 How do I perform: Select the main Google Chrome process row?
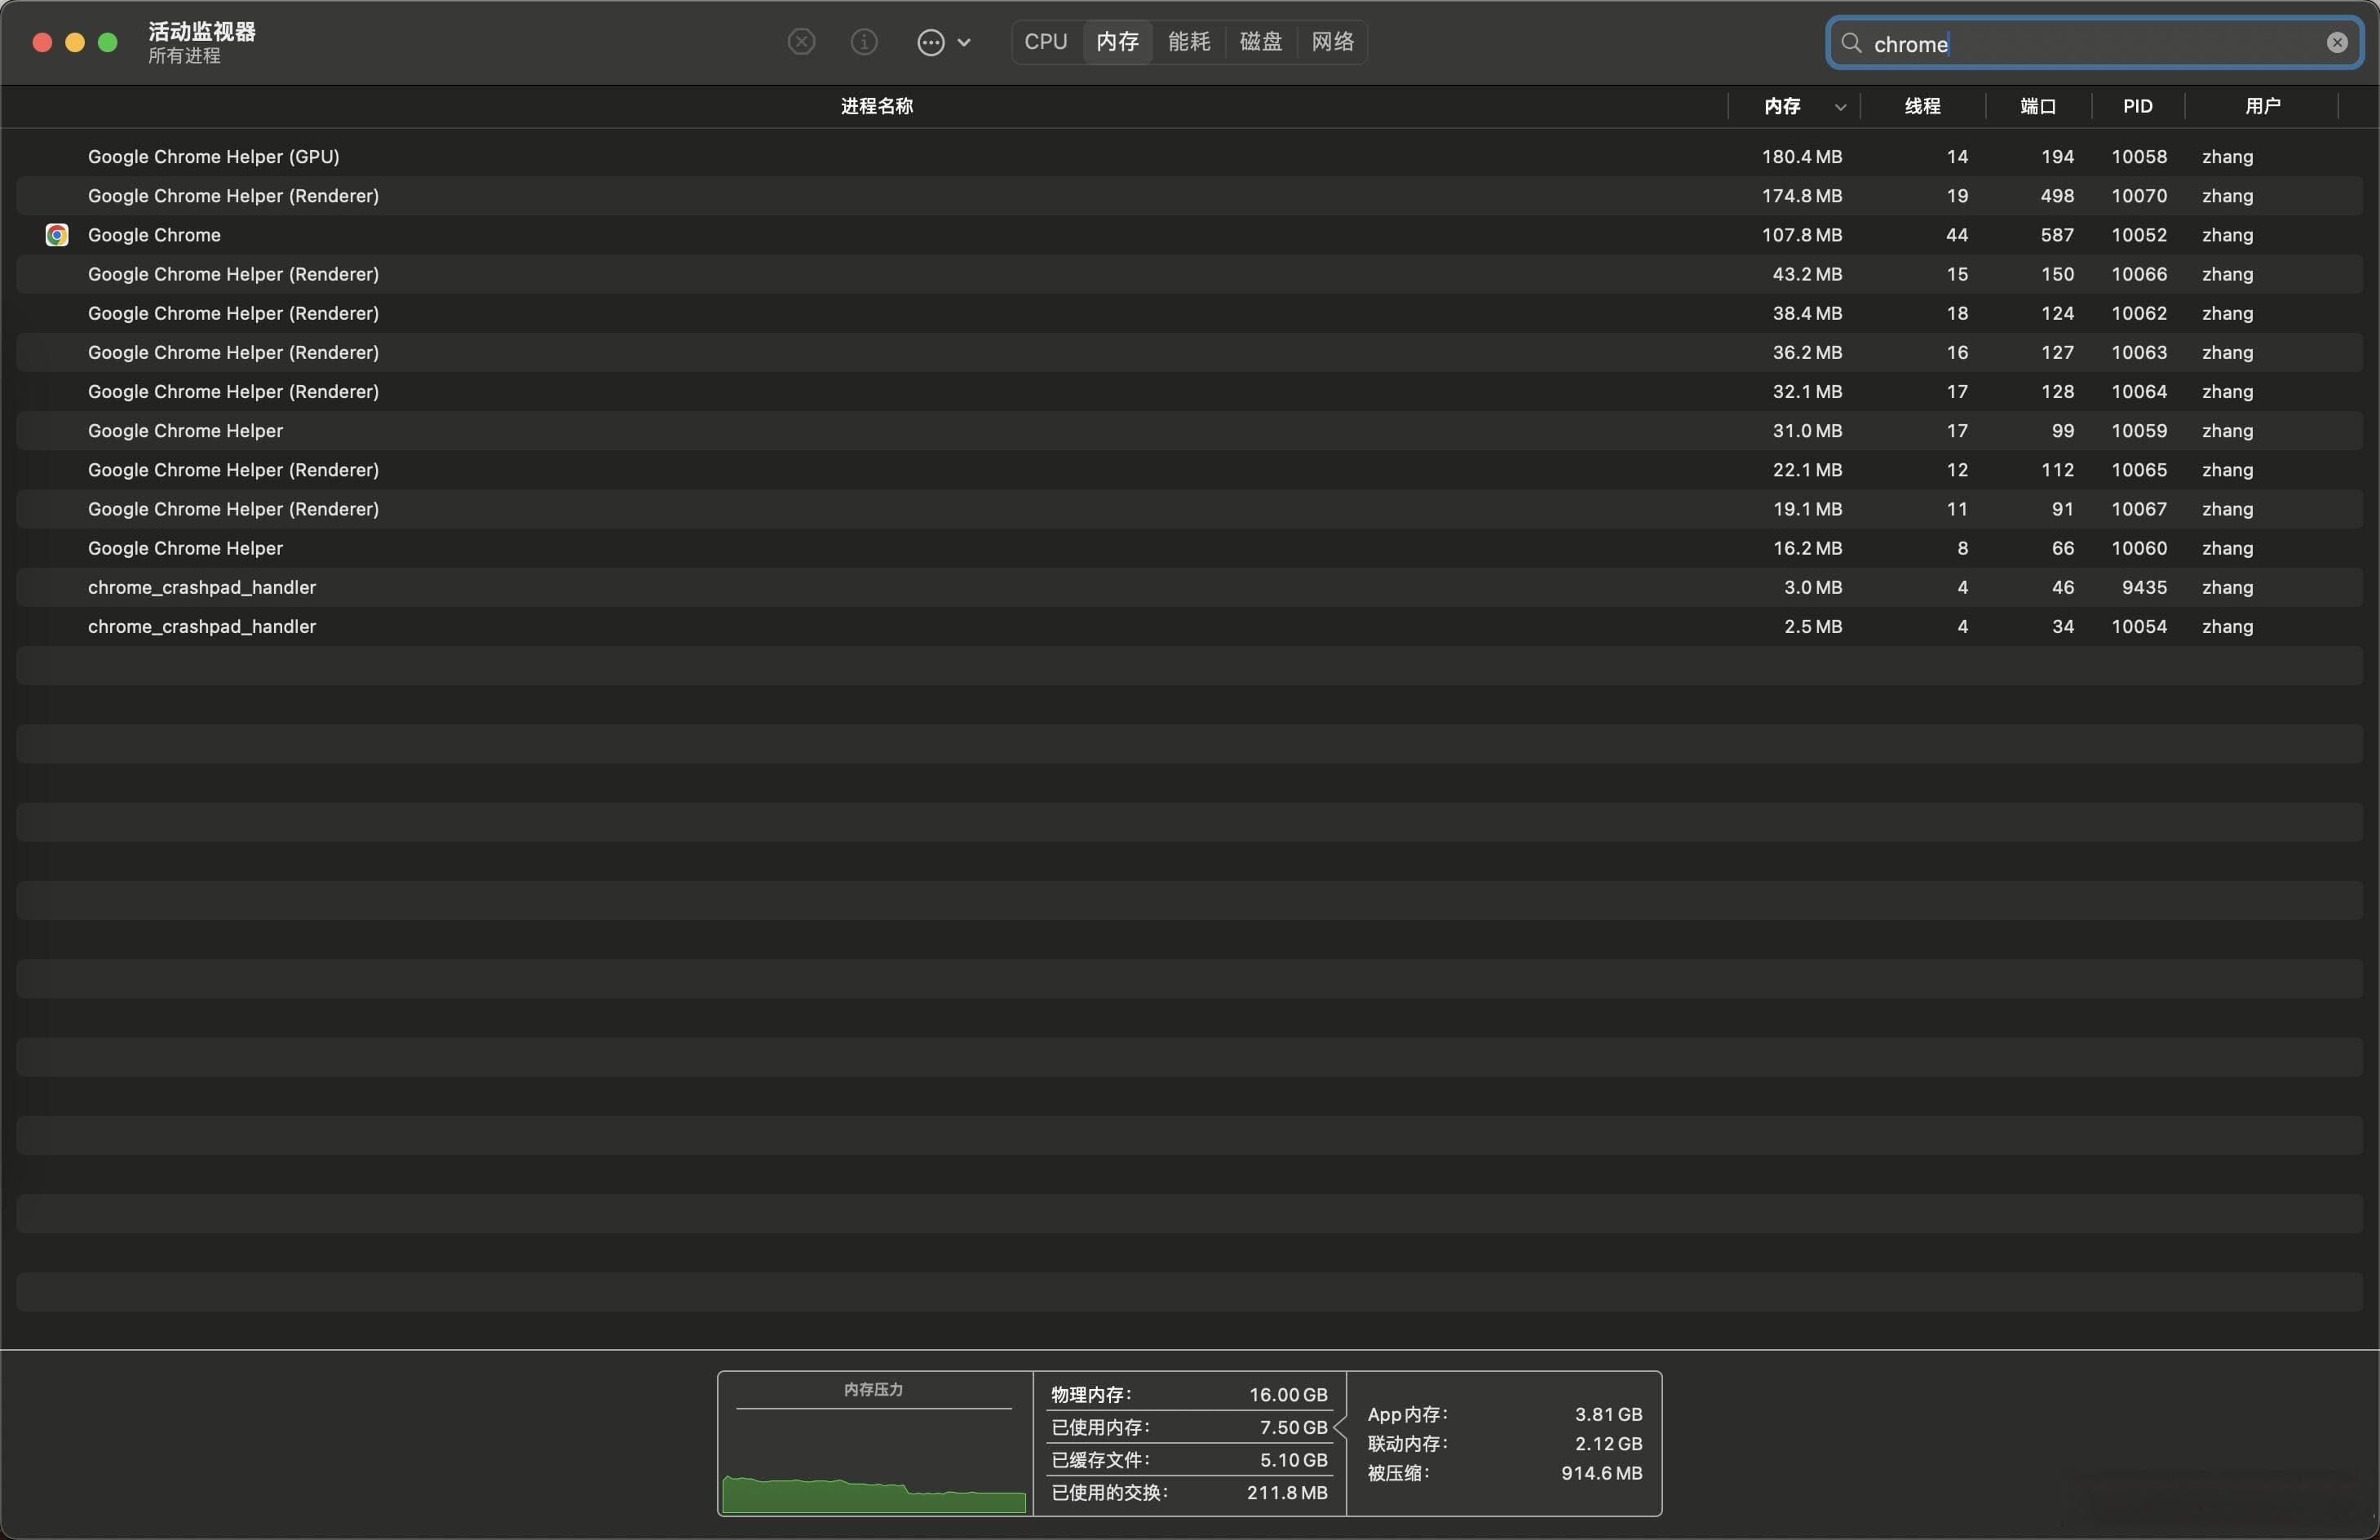[1190, 235]
